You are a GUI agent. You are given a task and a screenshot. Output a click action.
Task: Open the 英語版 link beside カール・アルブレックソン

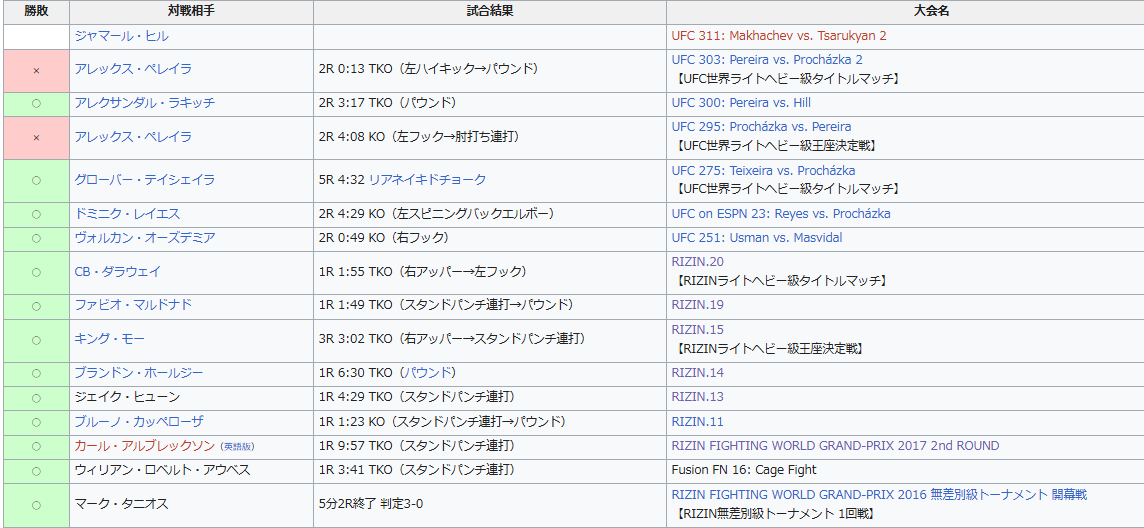(x=239, y=446)
